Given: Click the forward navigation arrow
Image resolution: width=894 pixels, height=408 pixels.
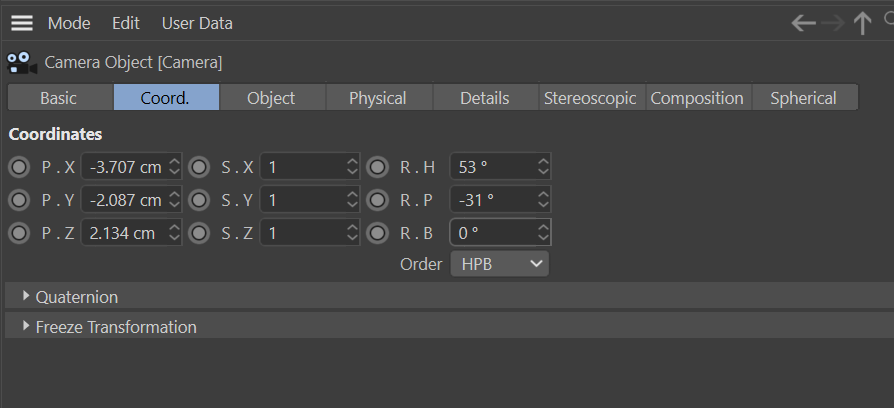Looking at the screenshot, I should click(833, 23).
